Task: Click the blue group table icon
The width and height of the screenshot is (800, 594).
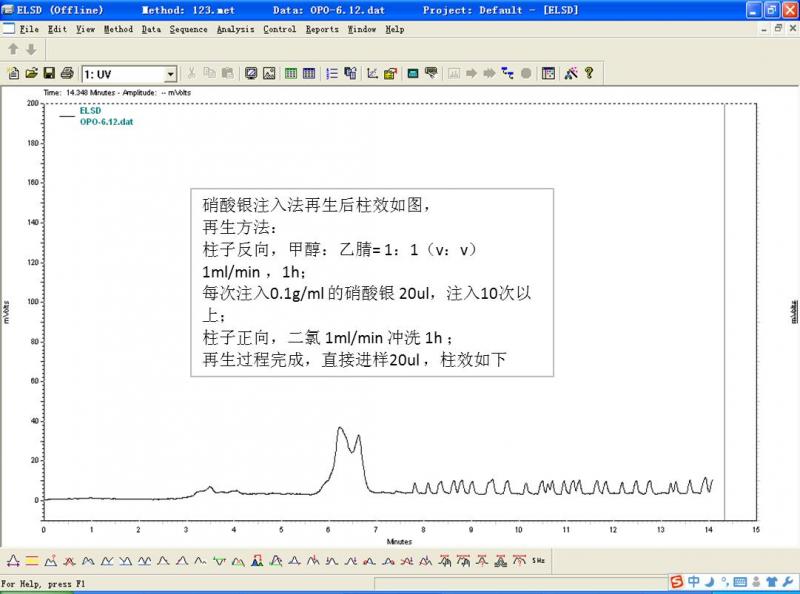Action: pos(309,73)
